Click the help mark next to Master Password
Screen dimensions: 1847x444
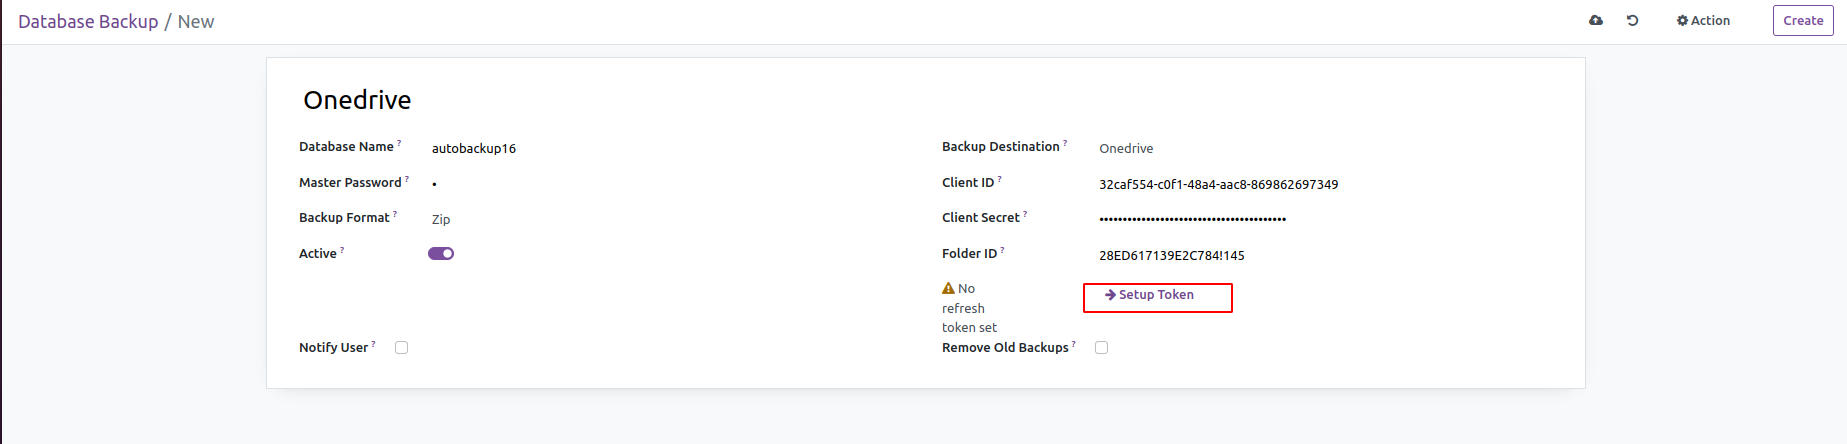coord(407,179)
